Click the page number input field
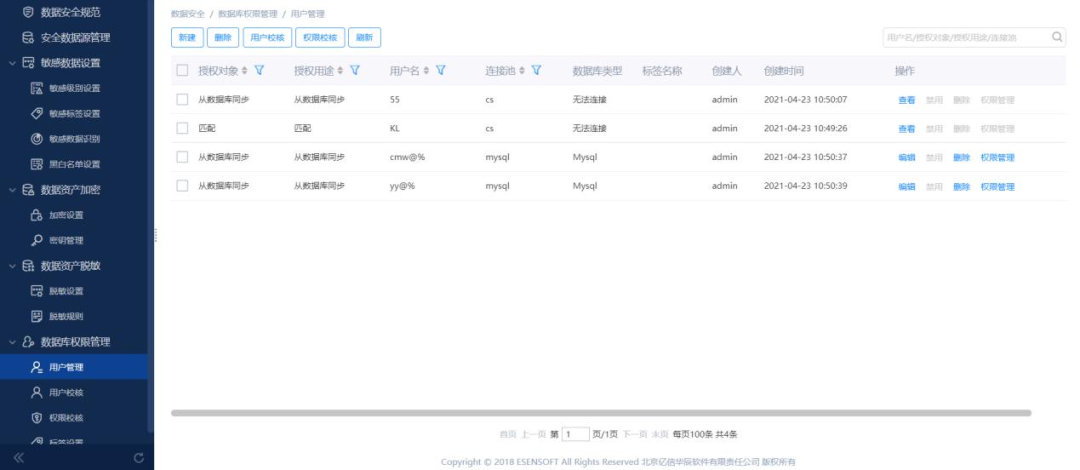 click(575, 434)
